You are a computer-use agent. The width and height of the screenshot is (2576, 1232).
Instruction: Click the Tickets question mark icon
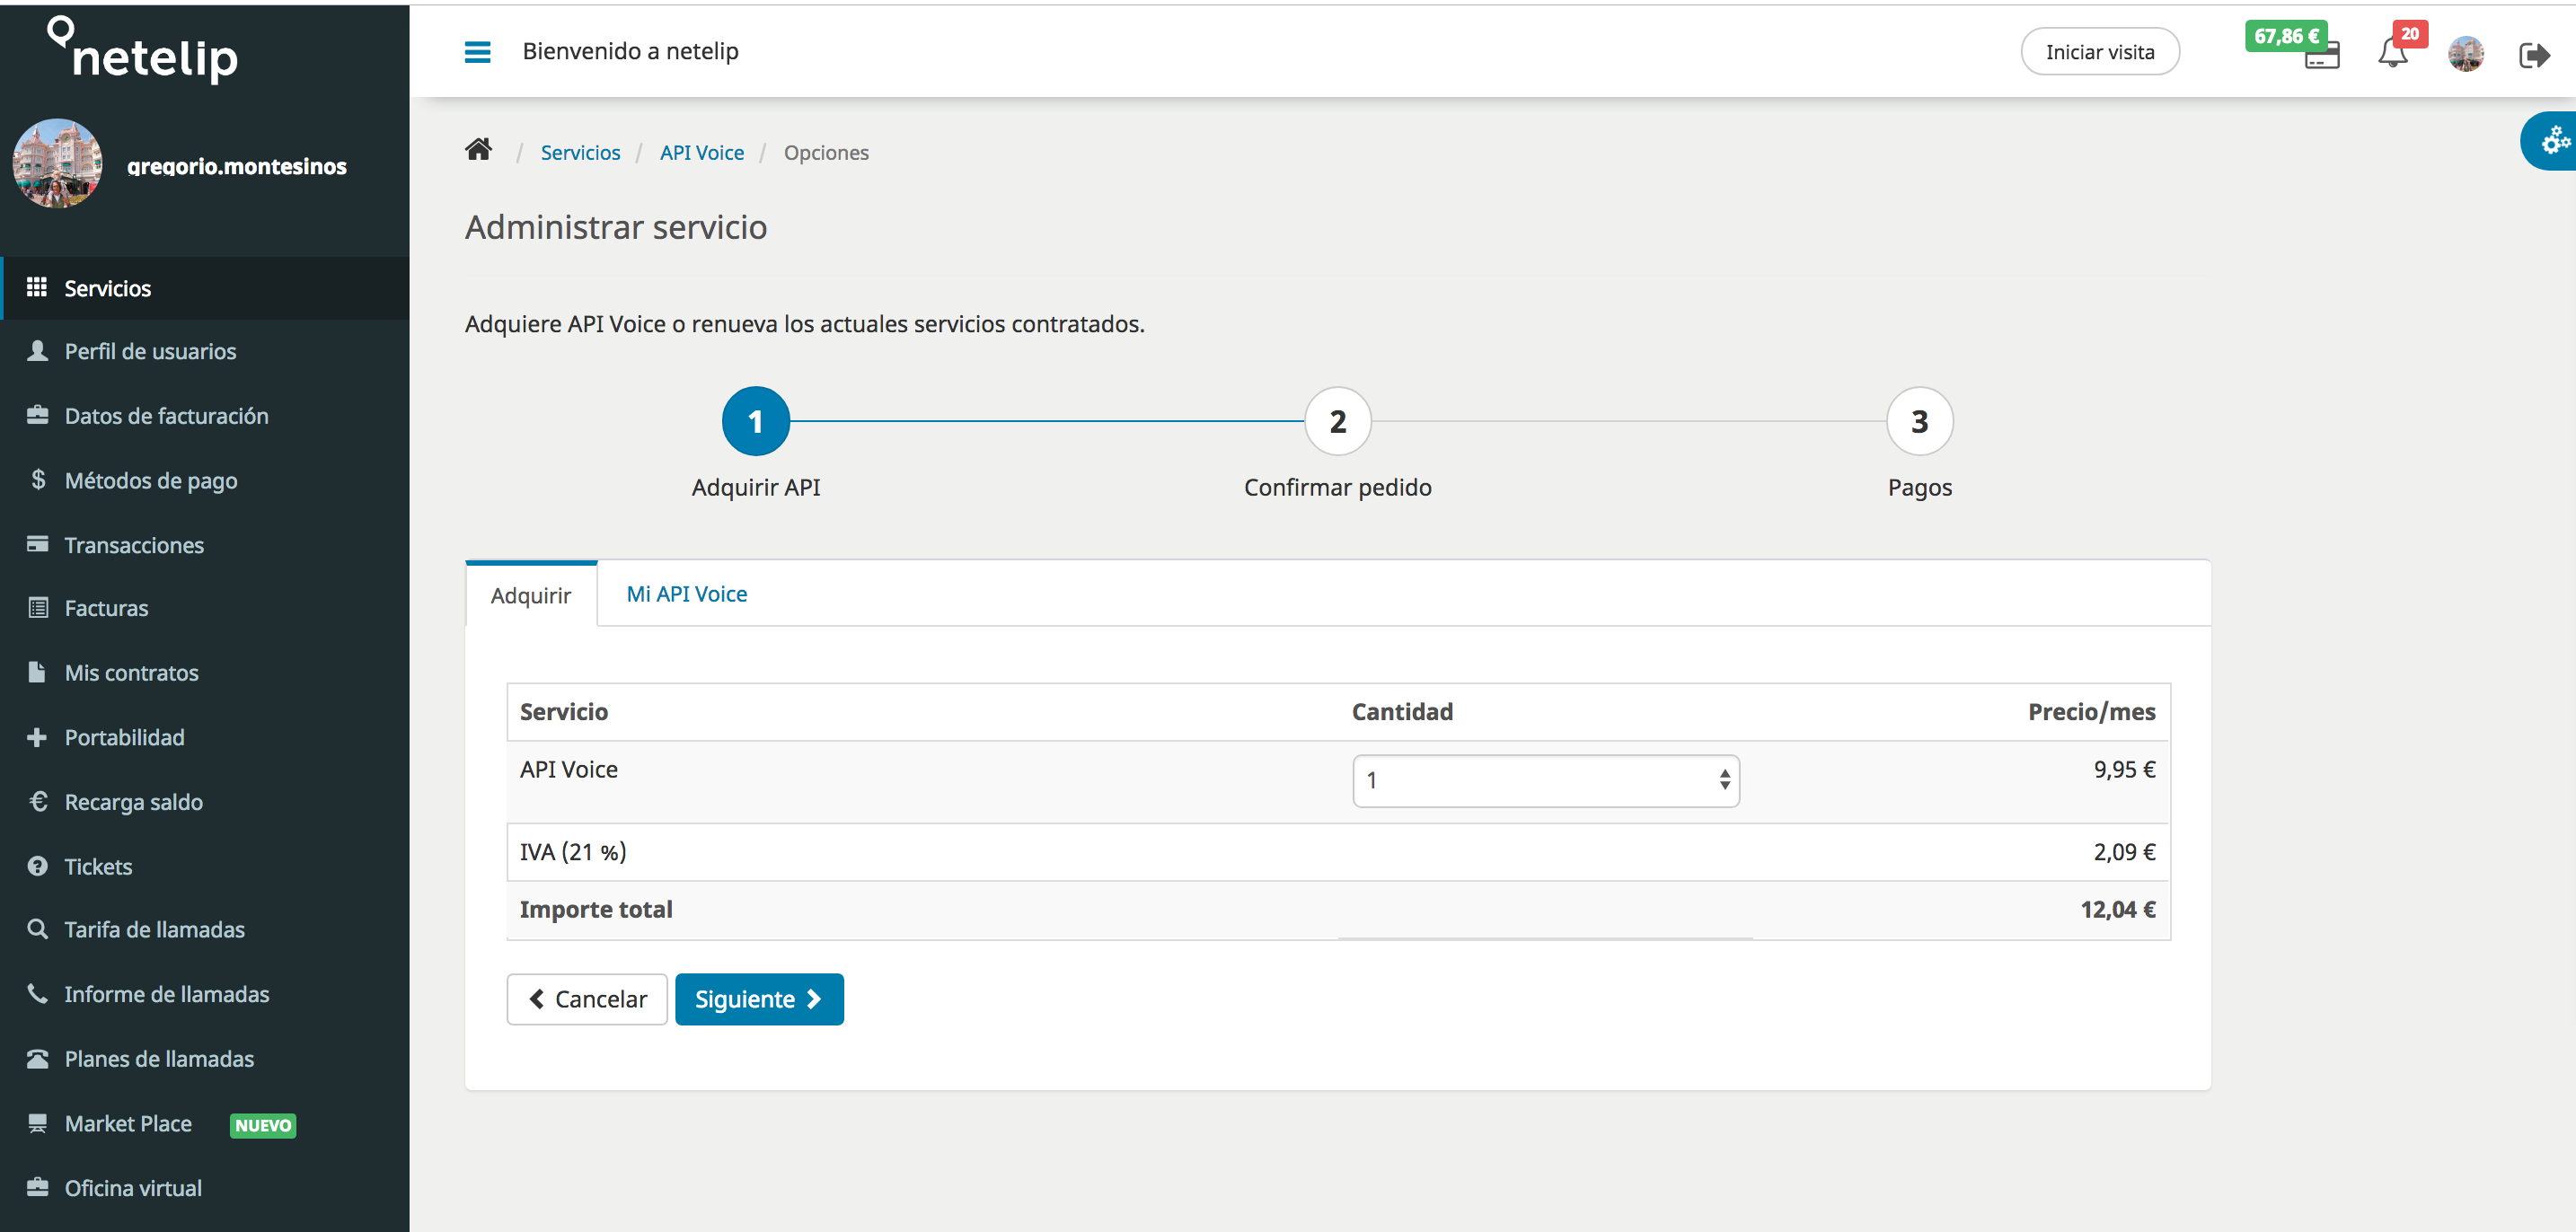click(x=38, y=866)
